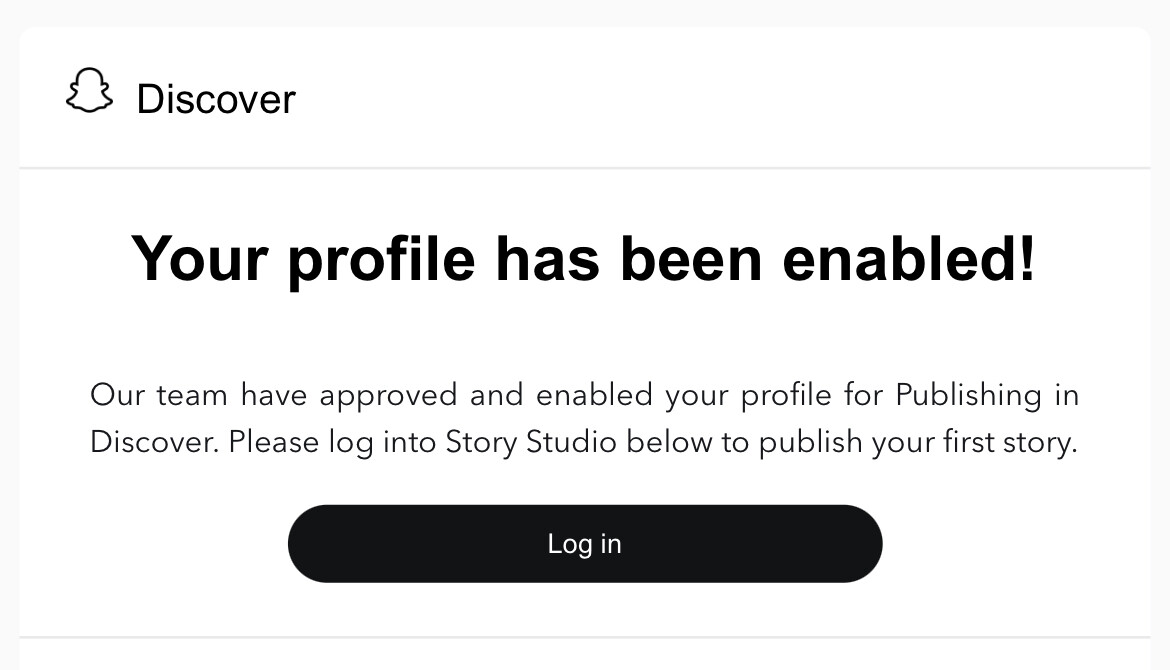This screenshot has width=1170, height=670.
Task: Click 'Discover.' at the second paragraph line start
Action: coord(154,442)
